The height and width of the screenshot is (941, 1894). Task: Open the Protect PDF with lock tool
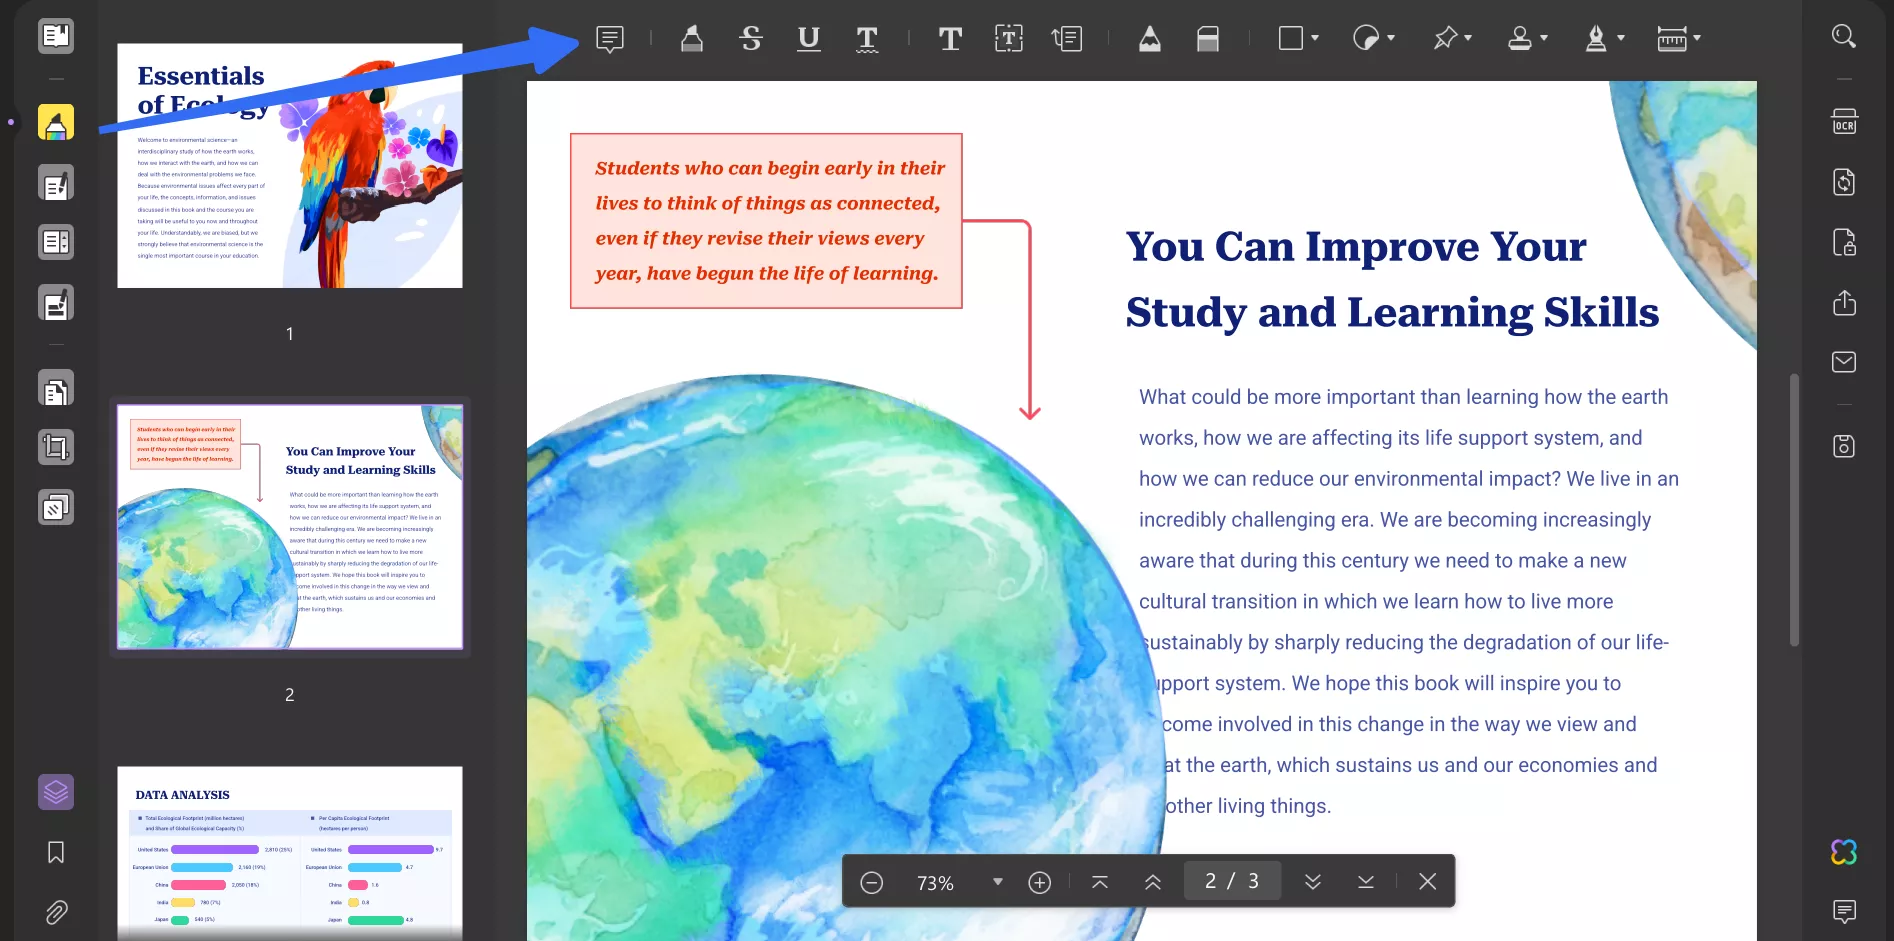1844,242
